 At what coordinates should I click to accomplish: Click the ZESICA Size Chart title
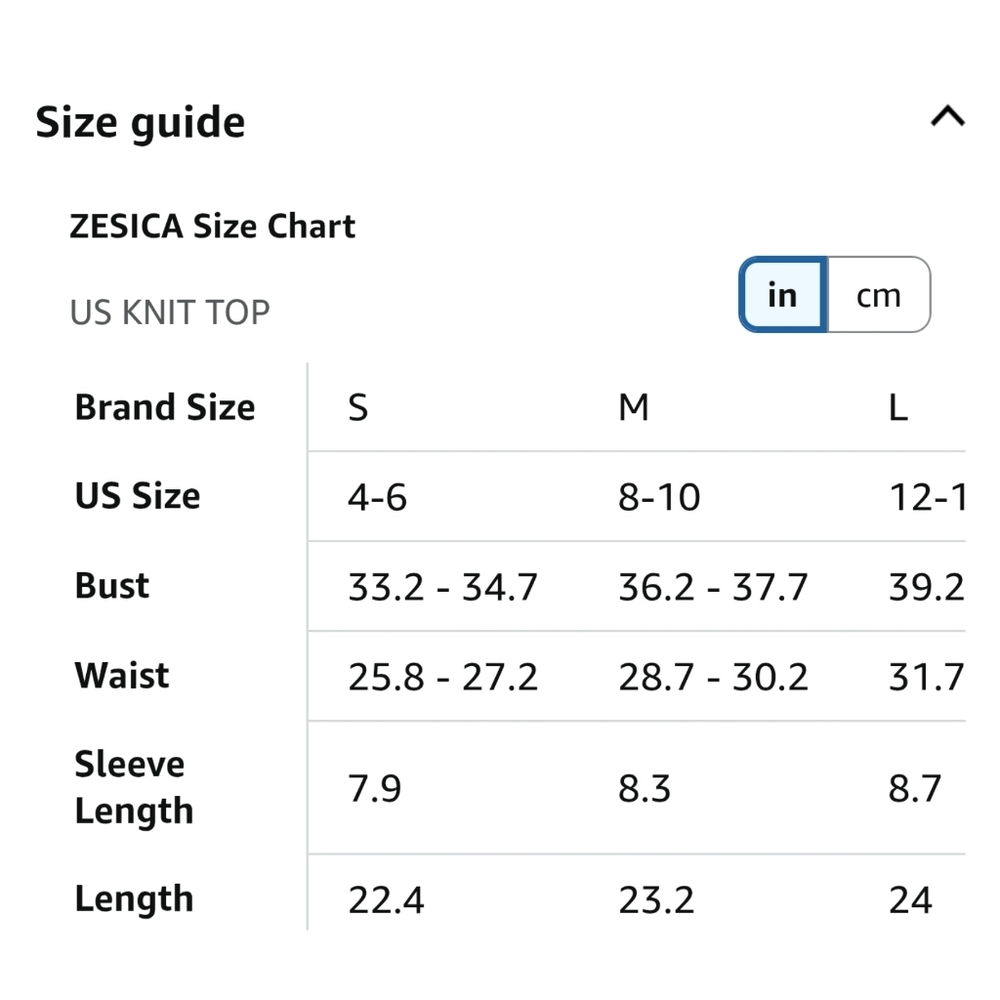click(212, 226)
